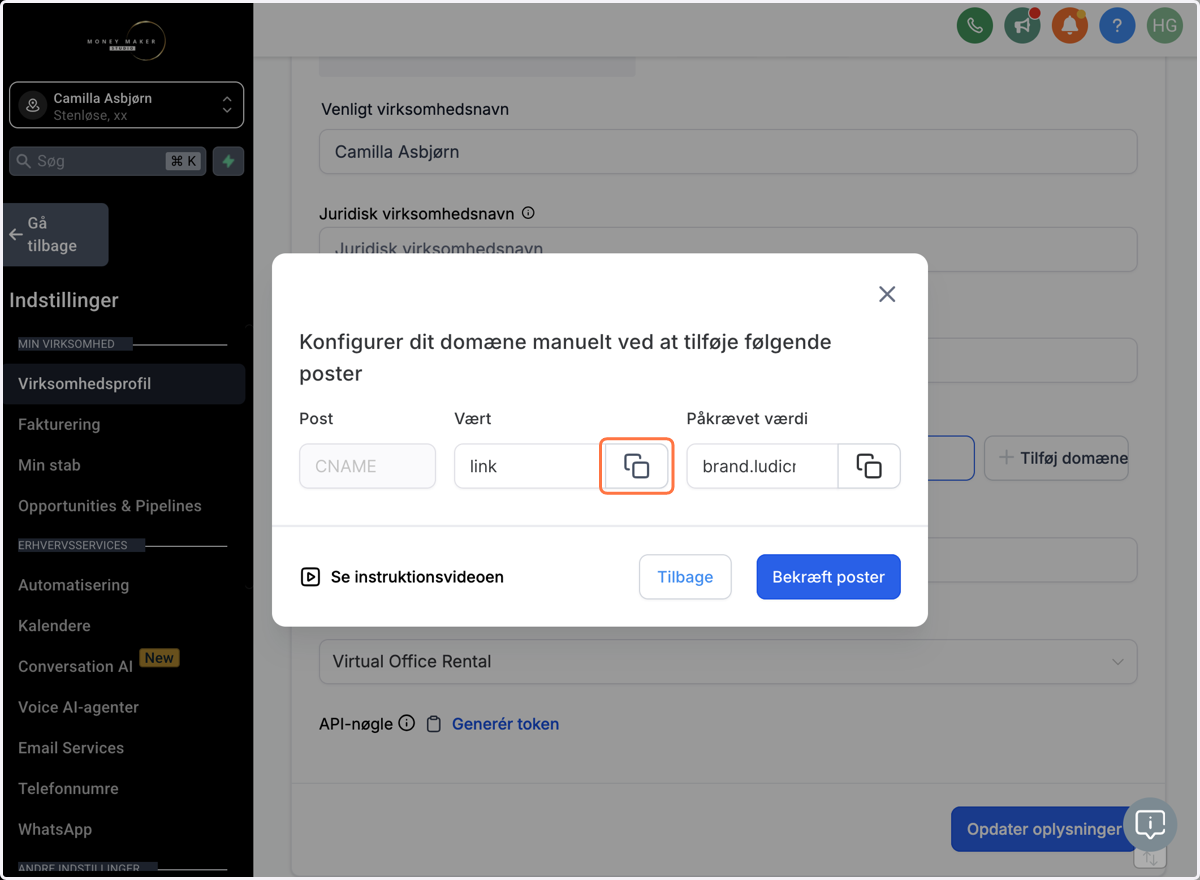
Task: Click the CNAME post field
Action: coord(367,466)
